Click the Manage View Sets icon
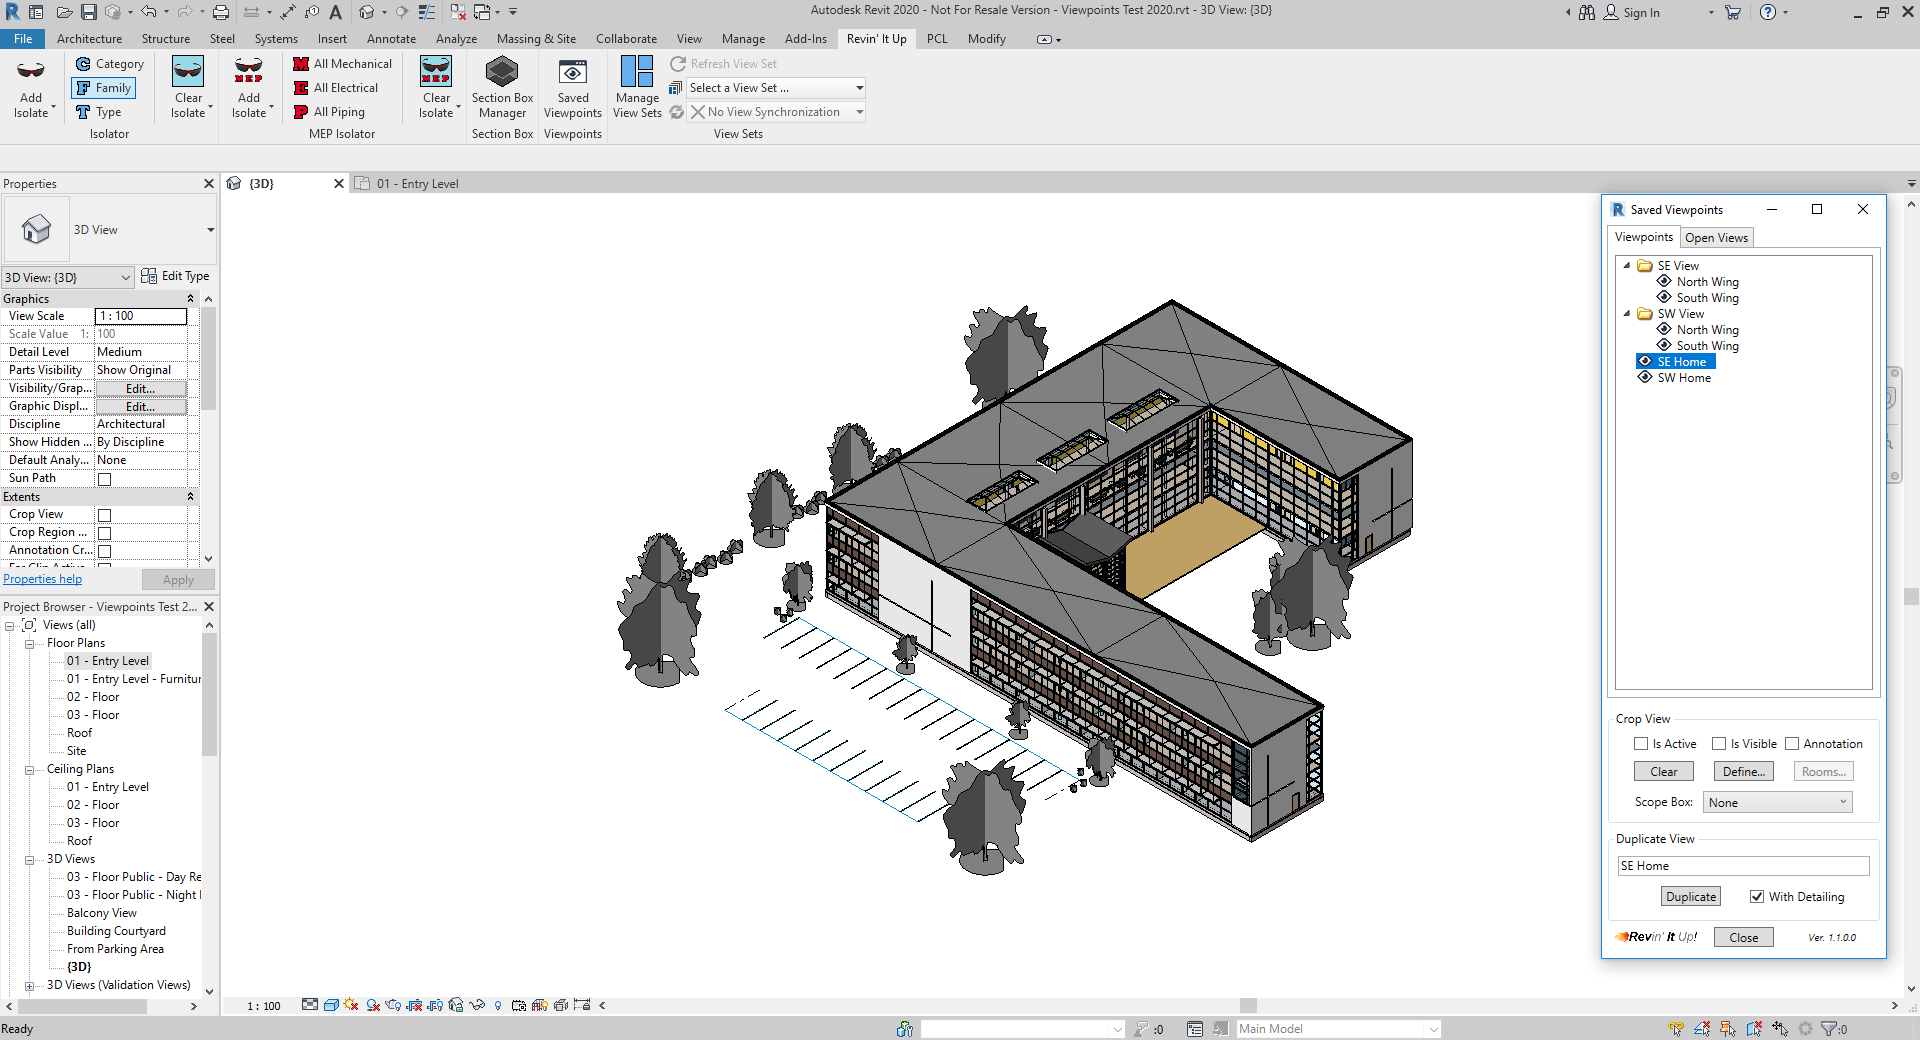This screenshot has height=1040, width=1920. (636, 73)
